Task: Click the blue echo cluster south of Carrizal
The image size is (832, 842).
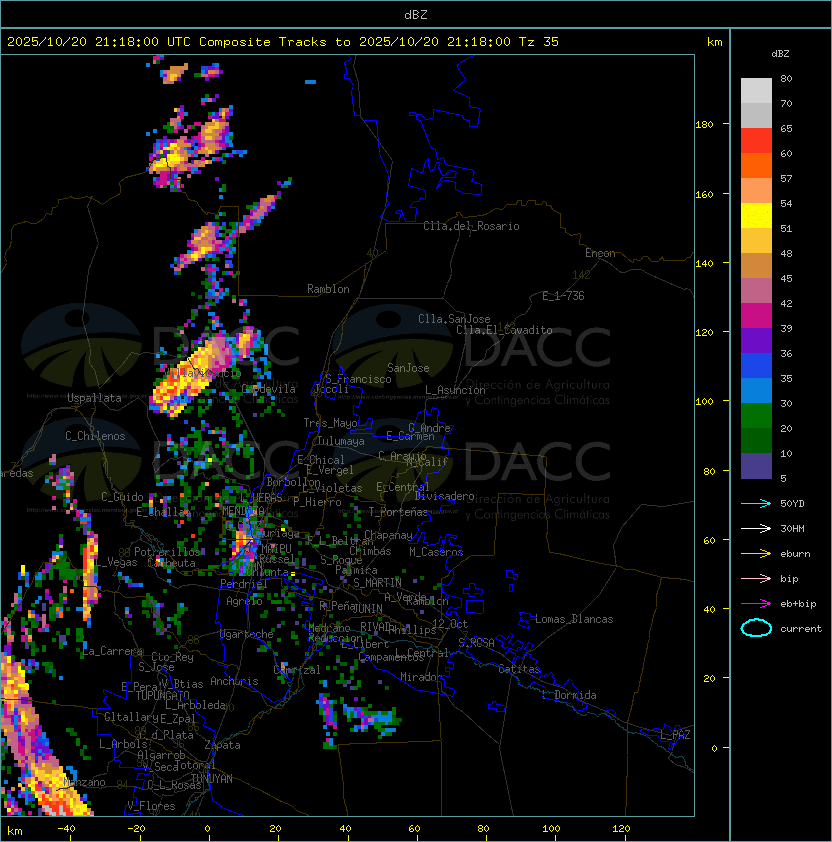Action: 371,718
